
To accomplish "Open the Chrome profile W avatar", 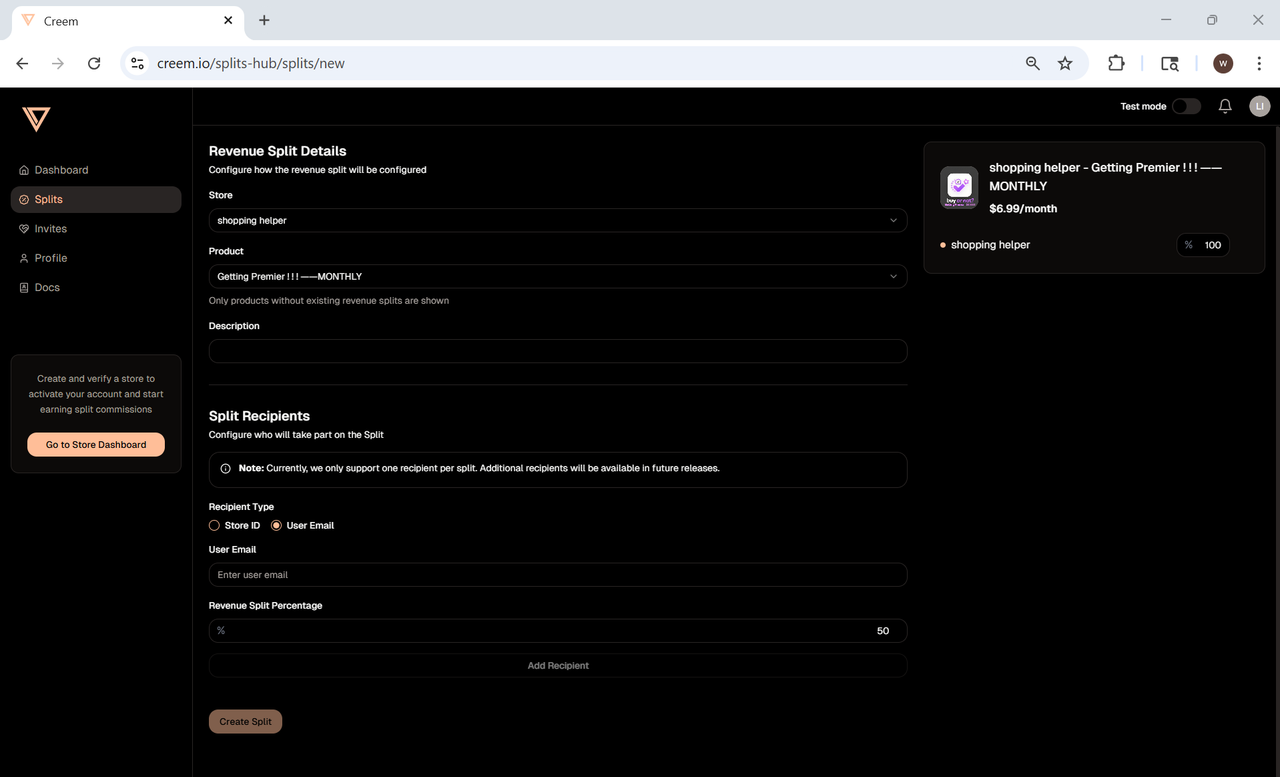I will [x=1223, y=63].
